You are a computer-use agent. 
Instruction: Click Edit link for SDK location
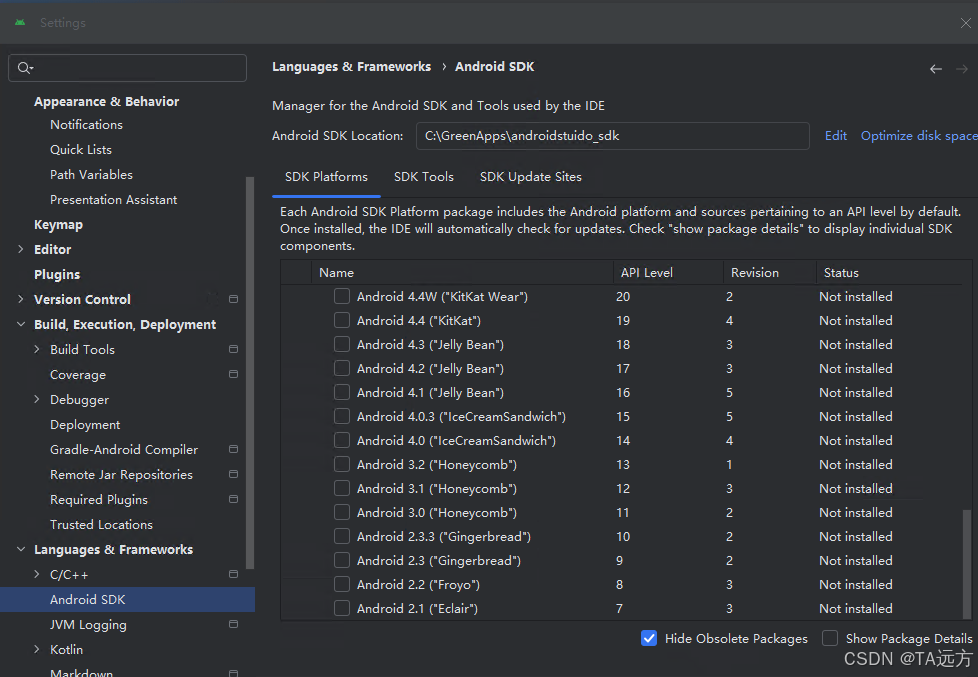836,136
